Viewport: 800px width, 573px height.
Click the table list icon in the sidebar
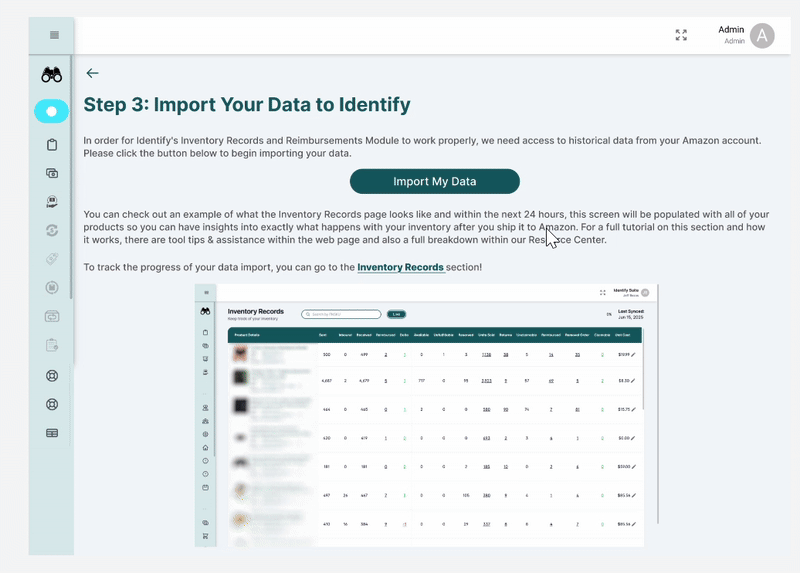52,433
